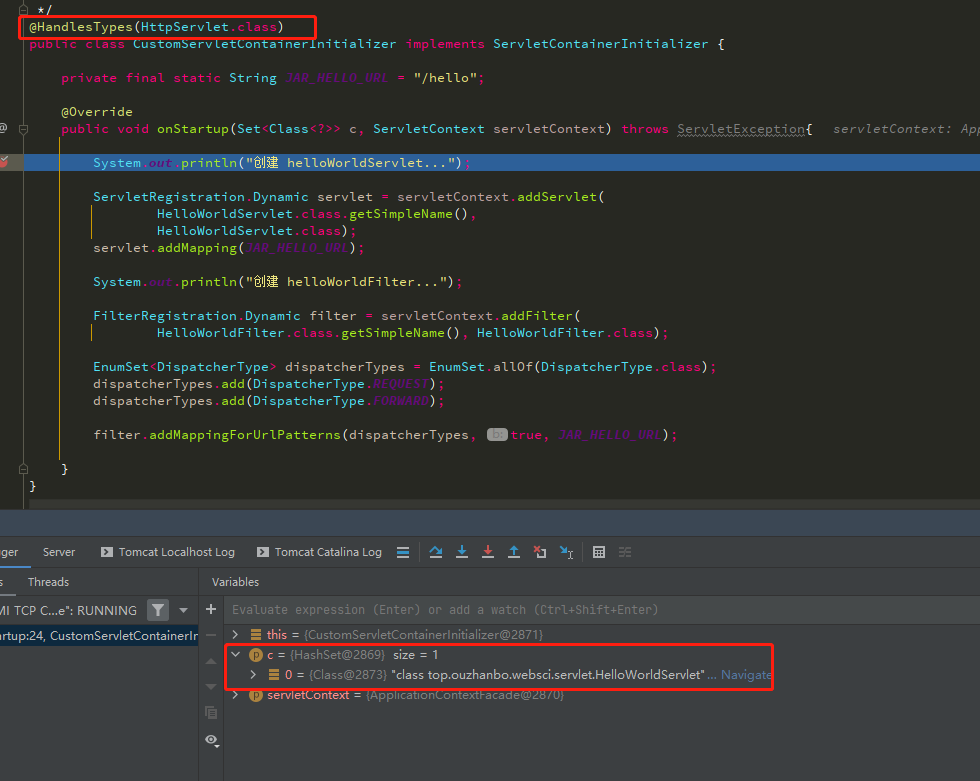Open the eye icon view options in Variables

pos(212,740)
